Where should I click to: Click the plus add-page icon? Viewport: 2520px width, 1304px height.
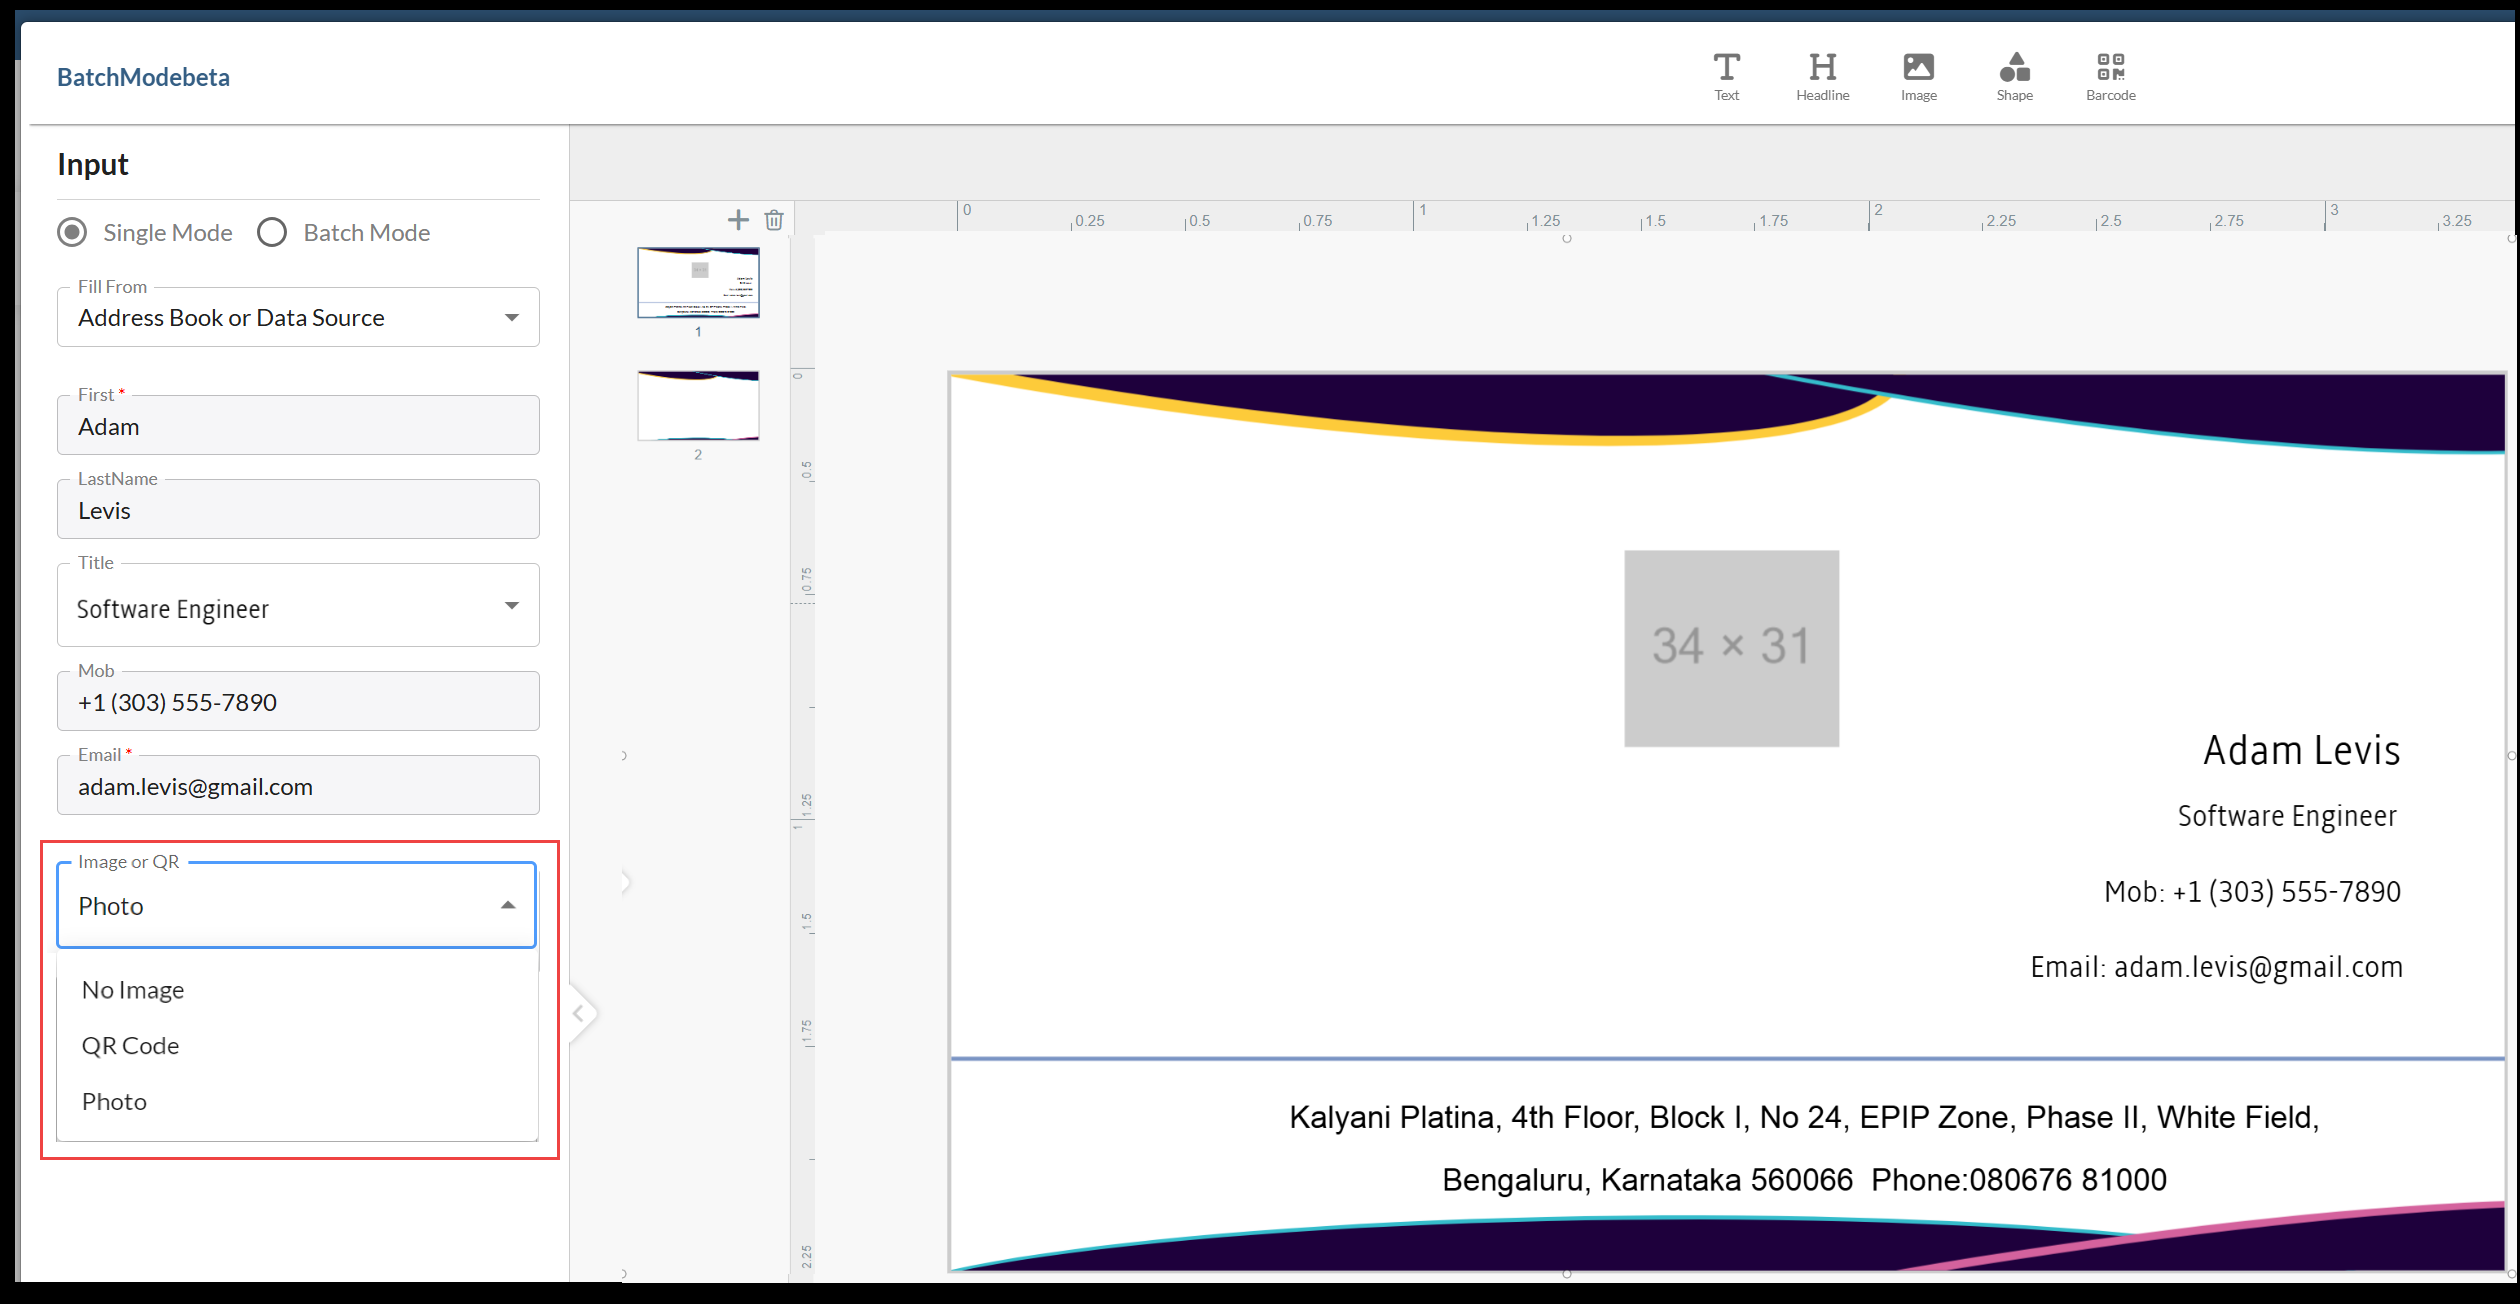point(738,220)
